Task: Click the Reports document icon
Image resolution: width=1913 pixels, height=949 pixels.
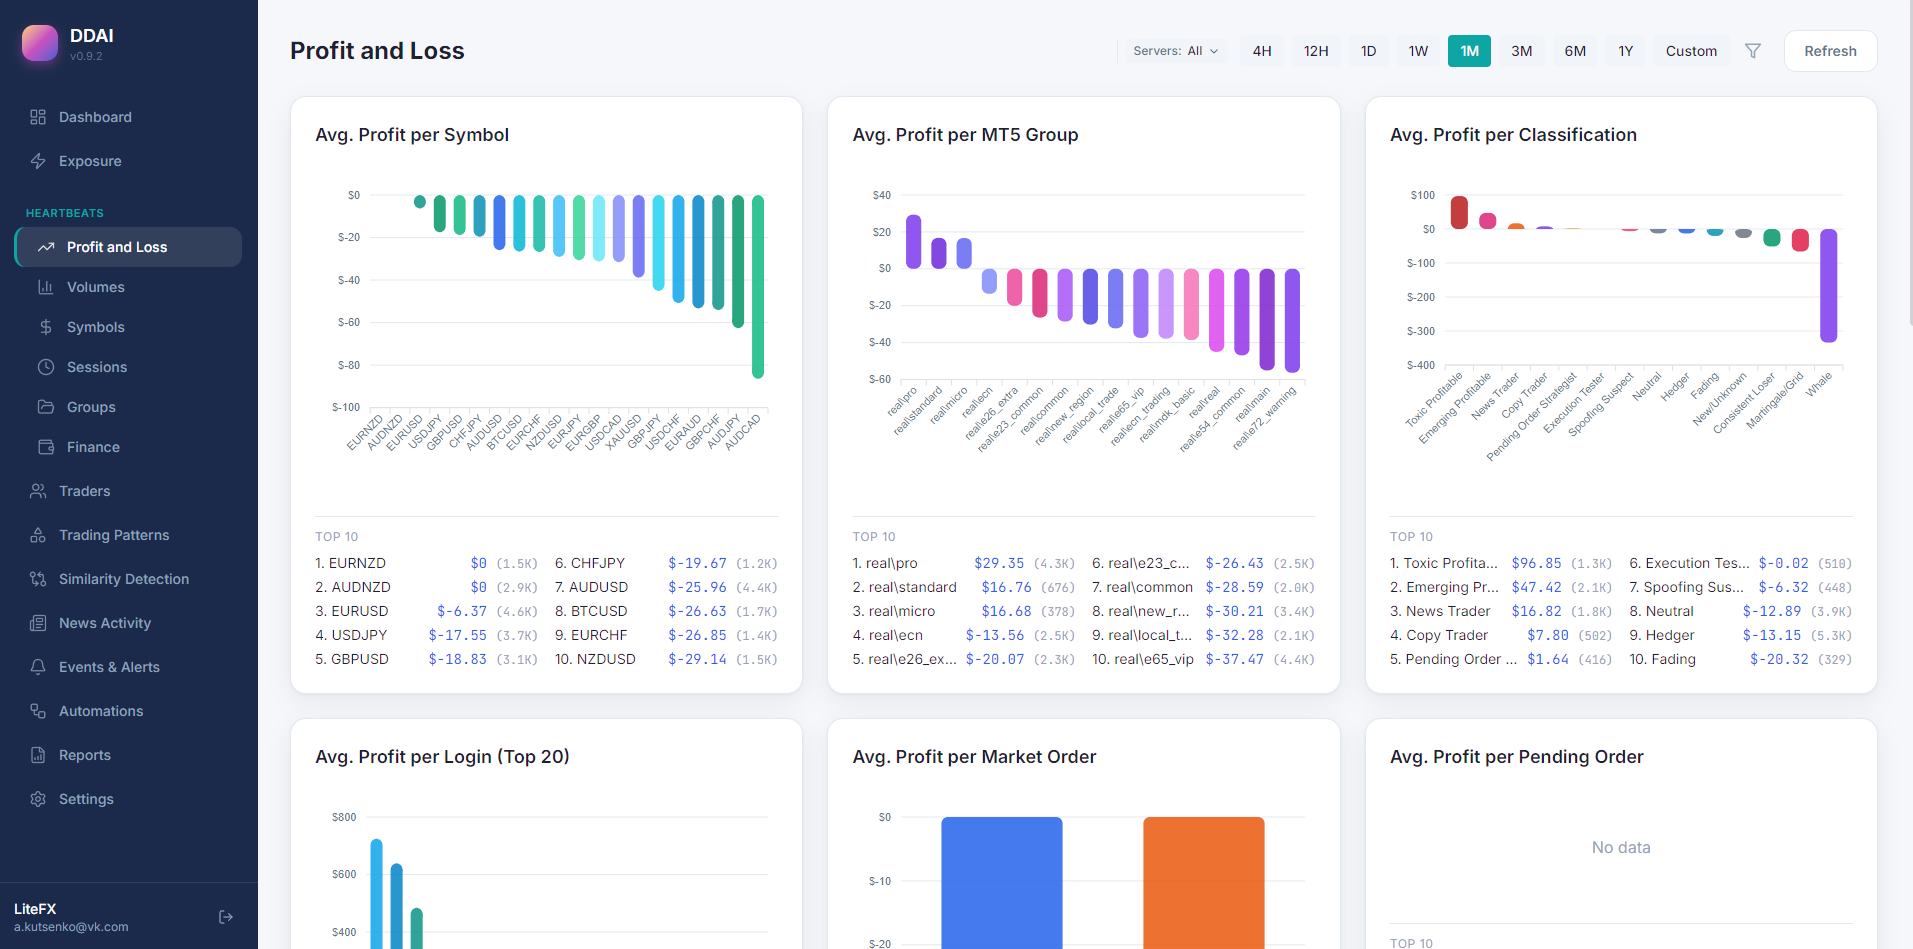Action: [x=38, y=755]
